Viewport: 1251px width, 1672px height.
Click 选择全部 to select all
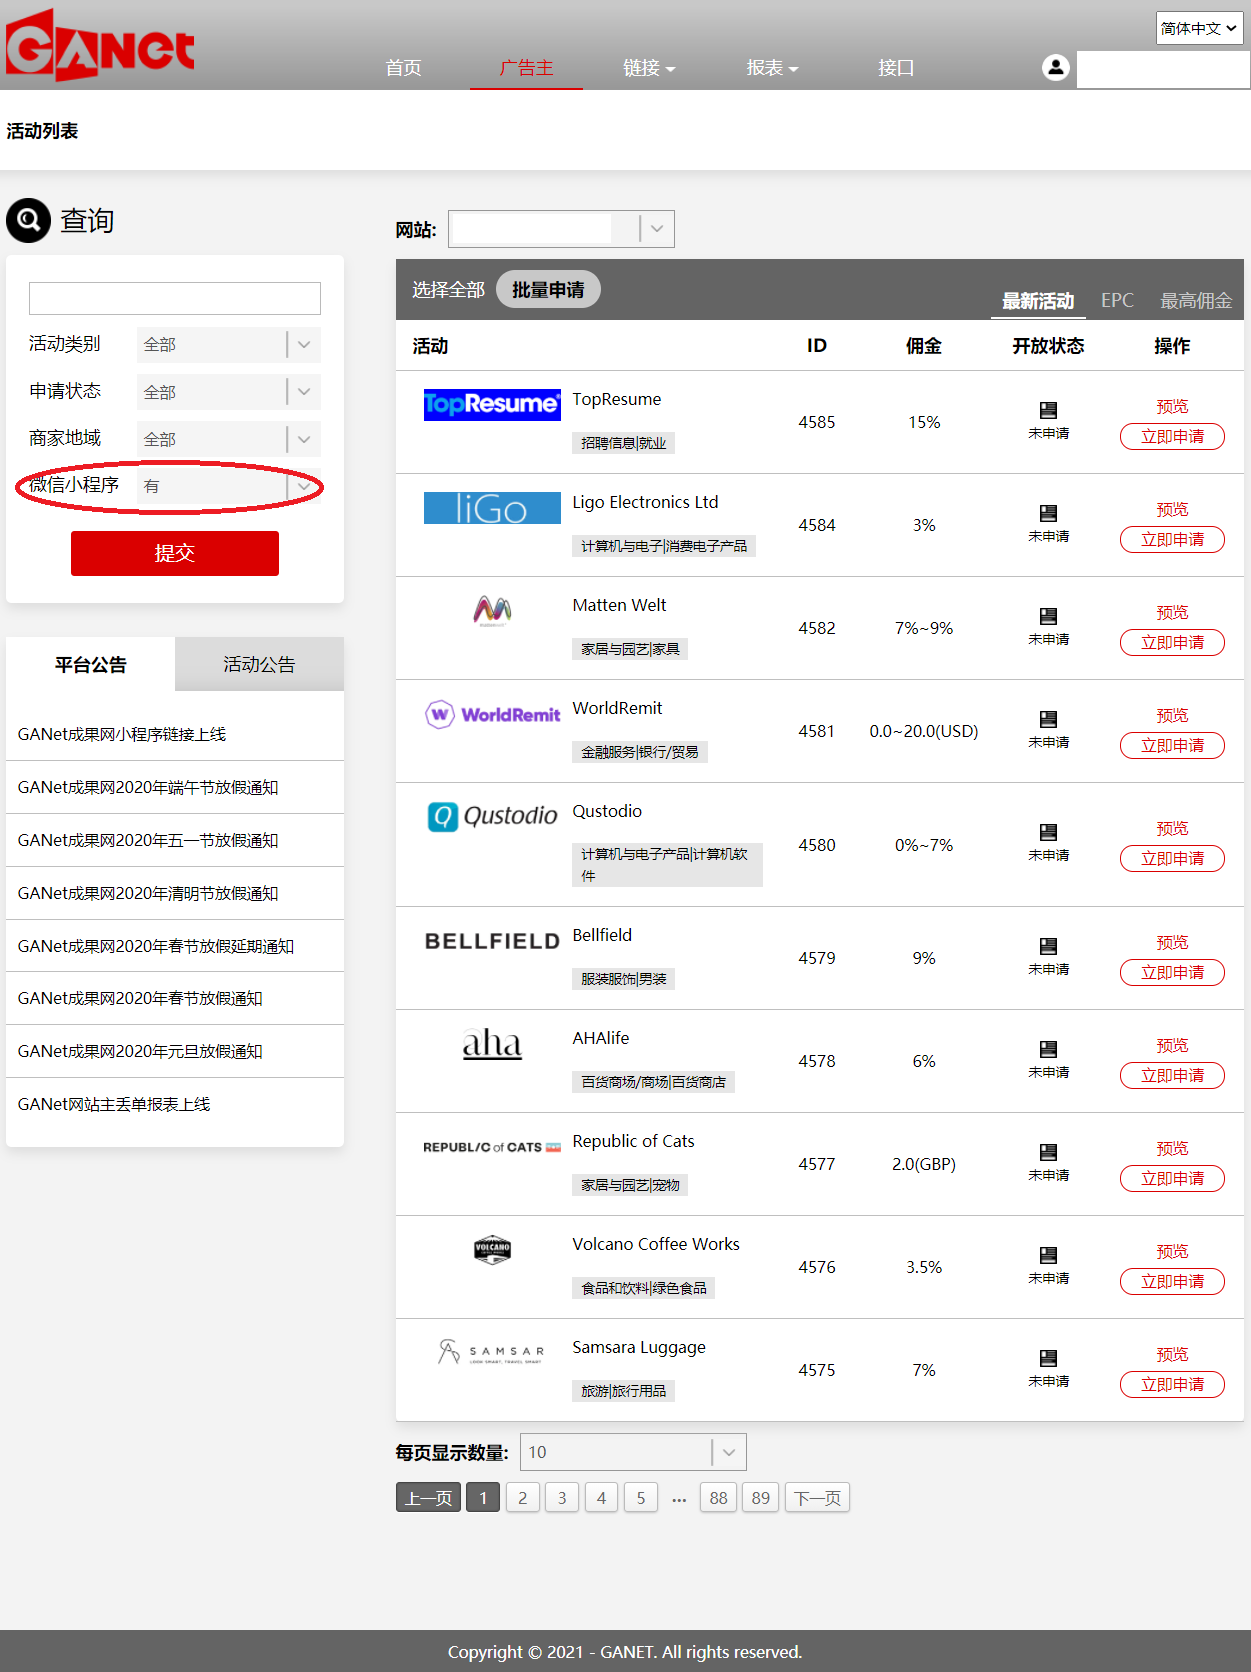(x=448, y=289)
